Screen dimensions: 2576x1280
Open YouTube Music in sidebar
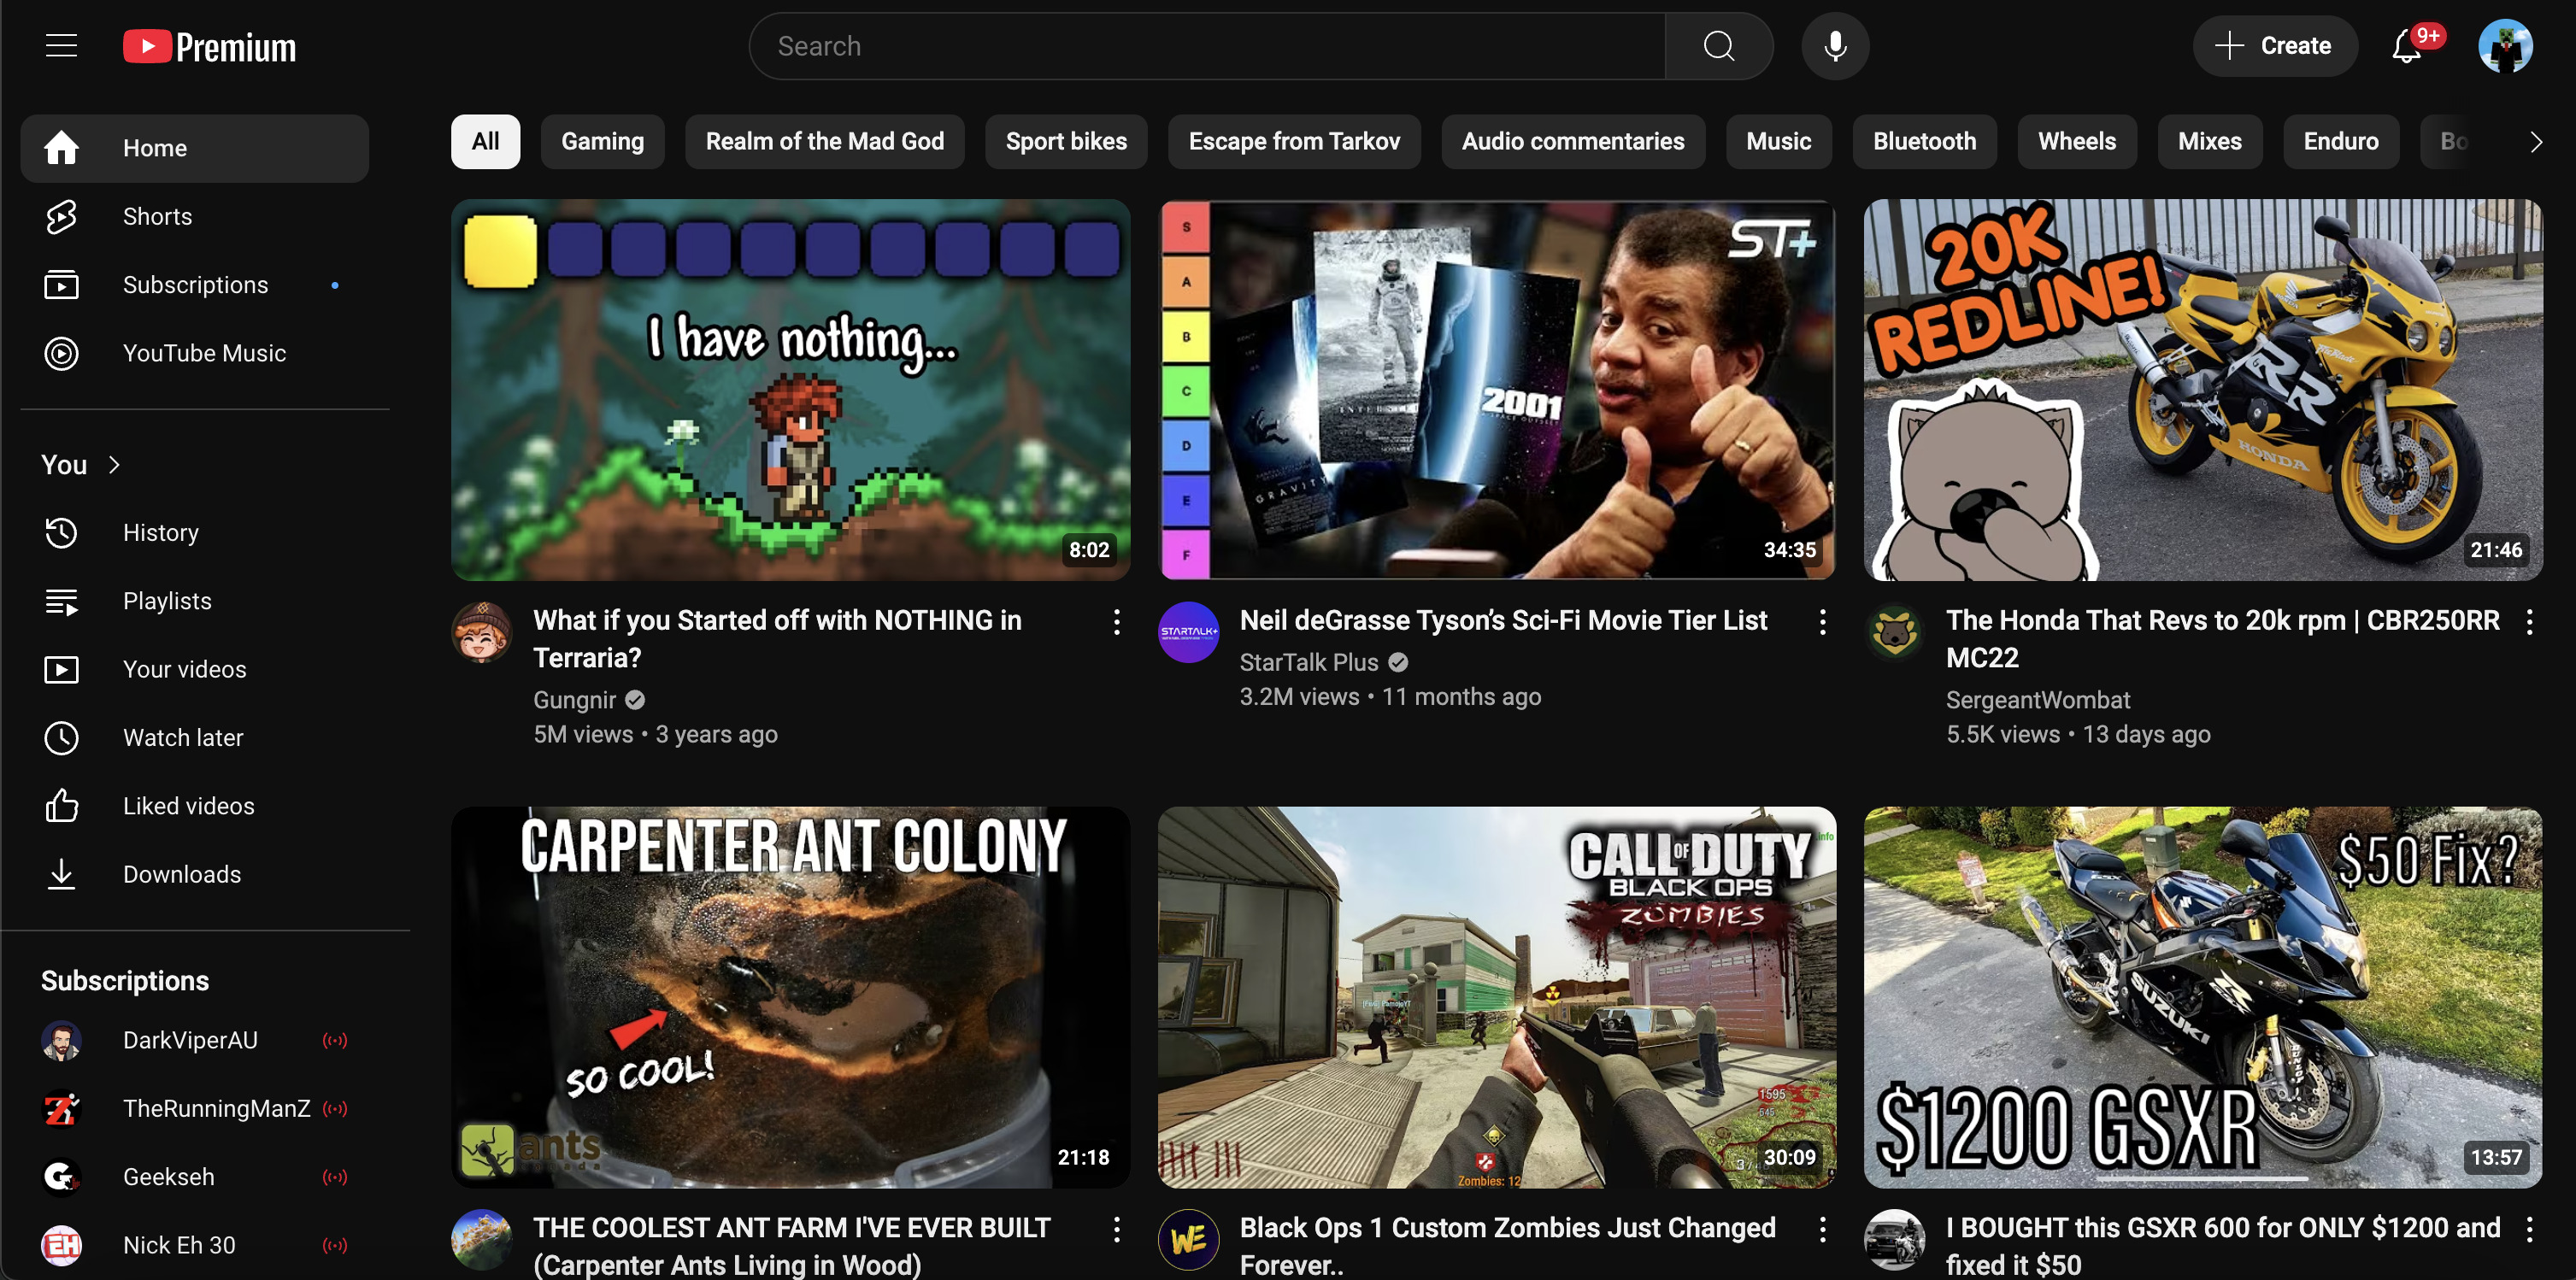[x=195, y=353]
